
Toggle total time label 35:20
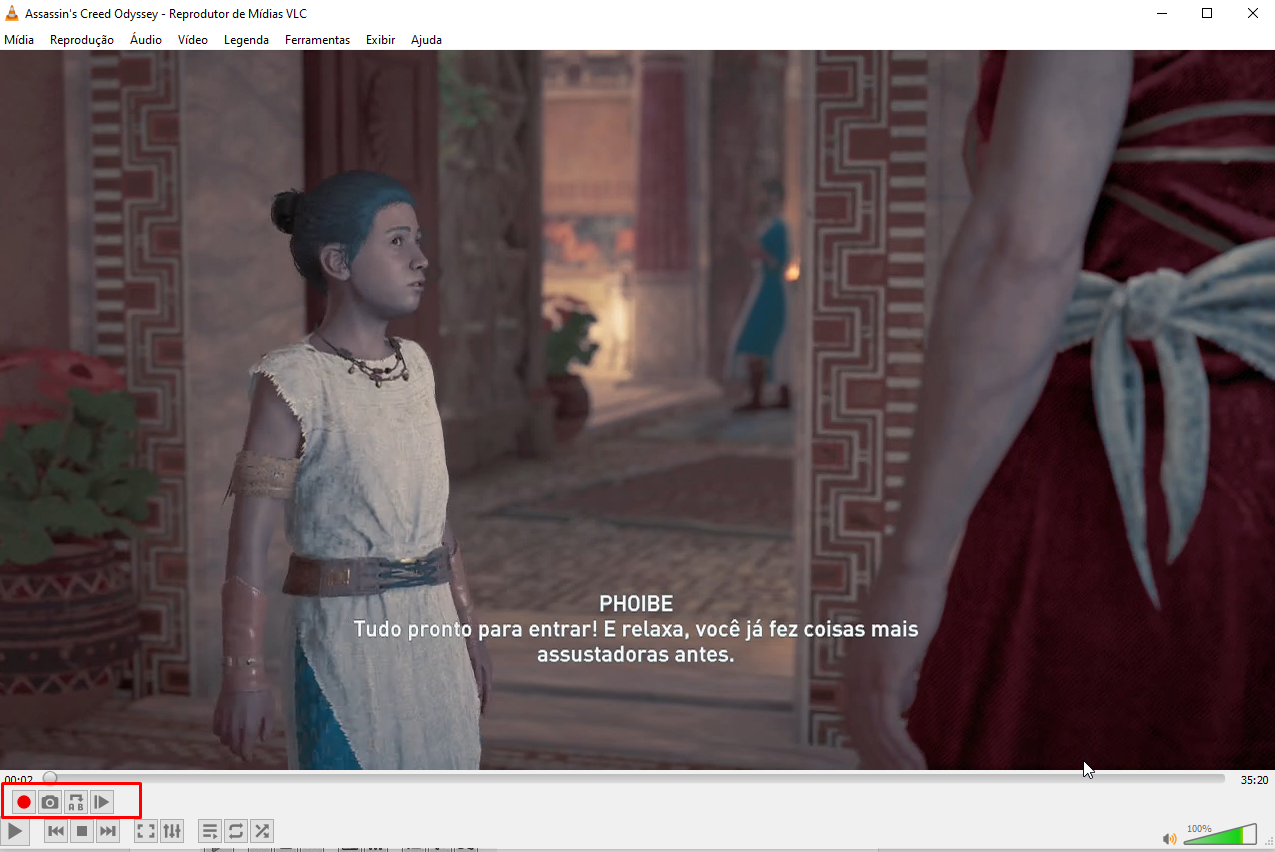(x=1254, y=779)
